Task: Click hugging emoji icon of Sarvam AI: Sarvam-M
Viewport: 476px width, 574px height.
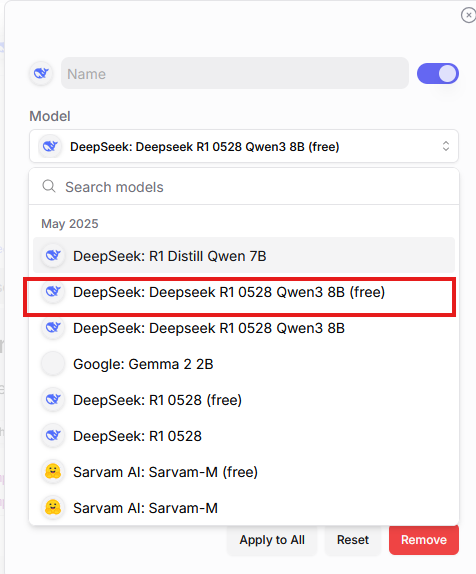Action: [53, 507]
